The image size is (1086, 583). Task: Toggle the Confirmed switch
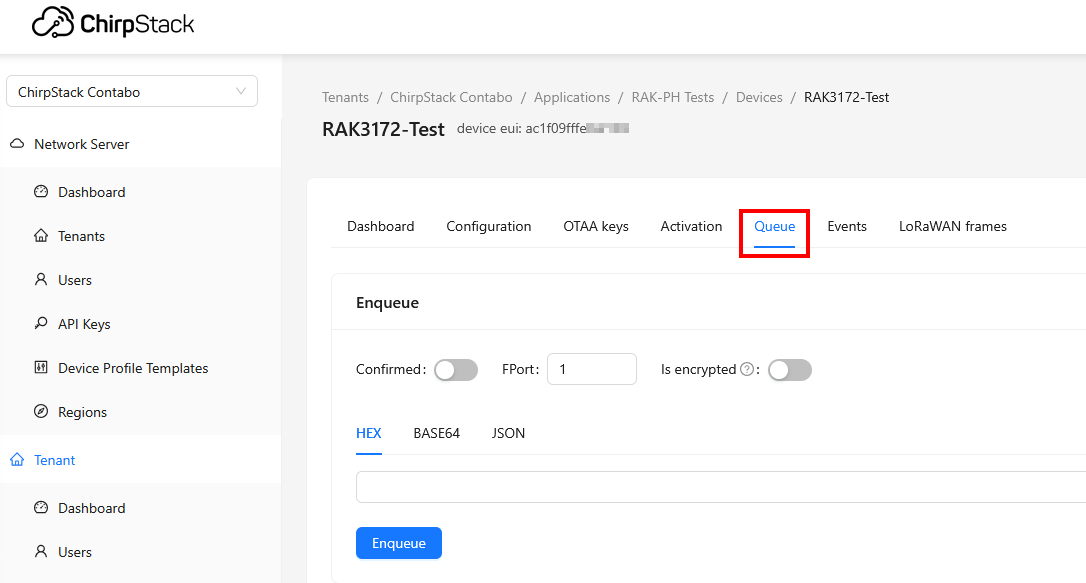coord(456,370)
